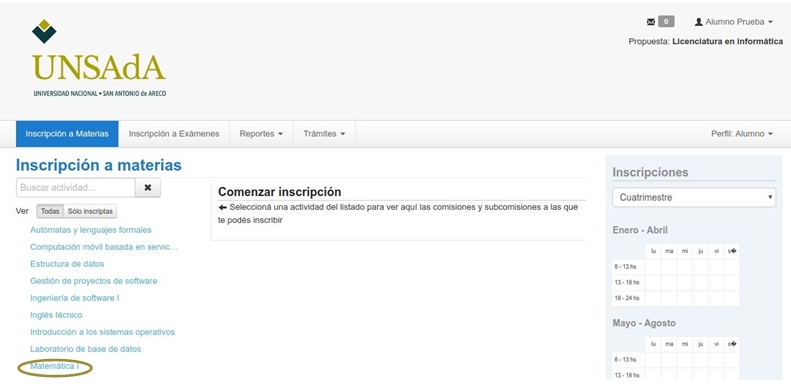Choose Inglés técnico subject
The image size is (791, 386).
(x=56, y=315)
